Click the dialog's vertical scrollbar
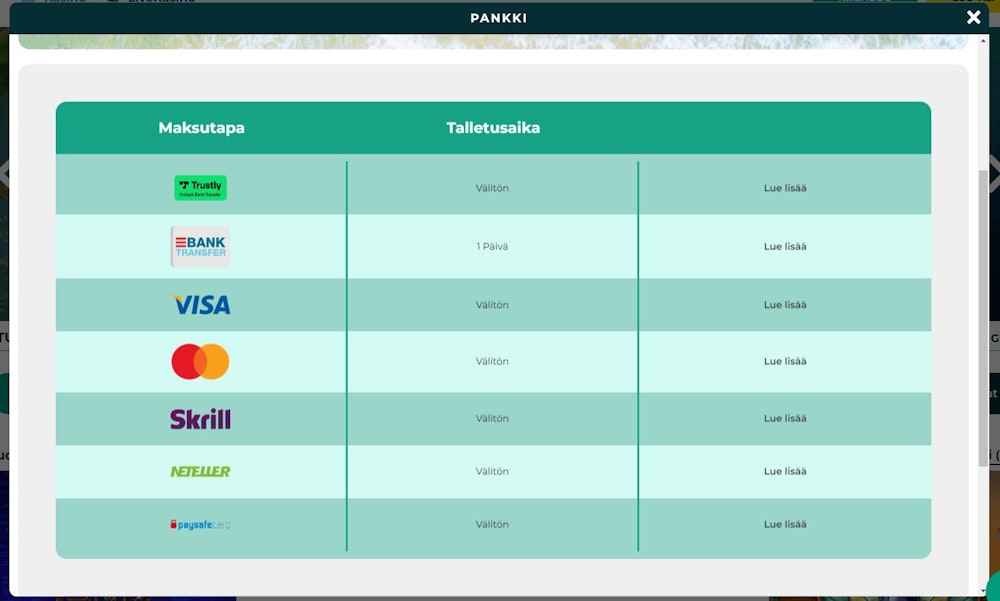Screen dimensions: 1000x601 coord(982,300)
